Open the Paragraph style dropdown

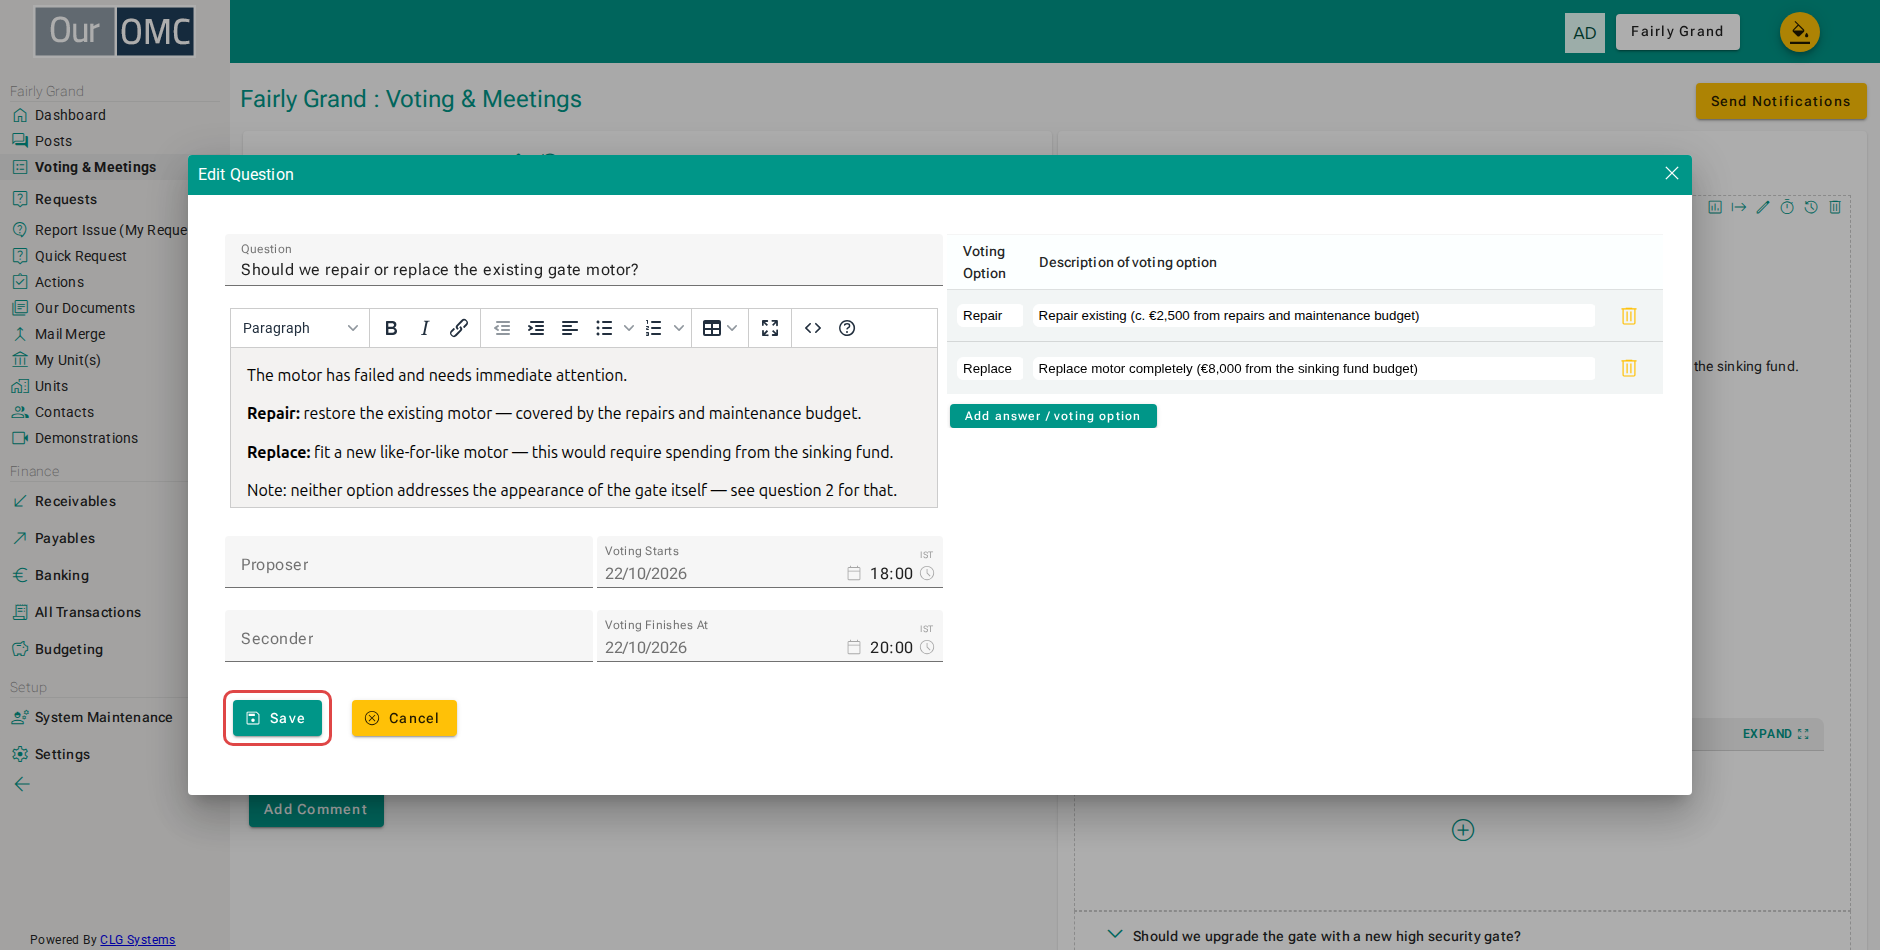pos(300,328)
